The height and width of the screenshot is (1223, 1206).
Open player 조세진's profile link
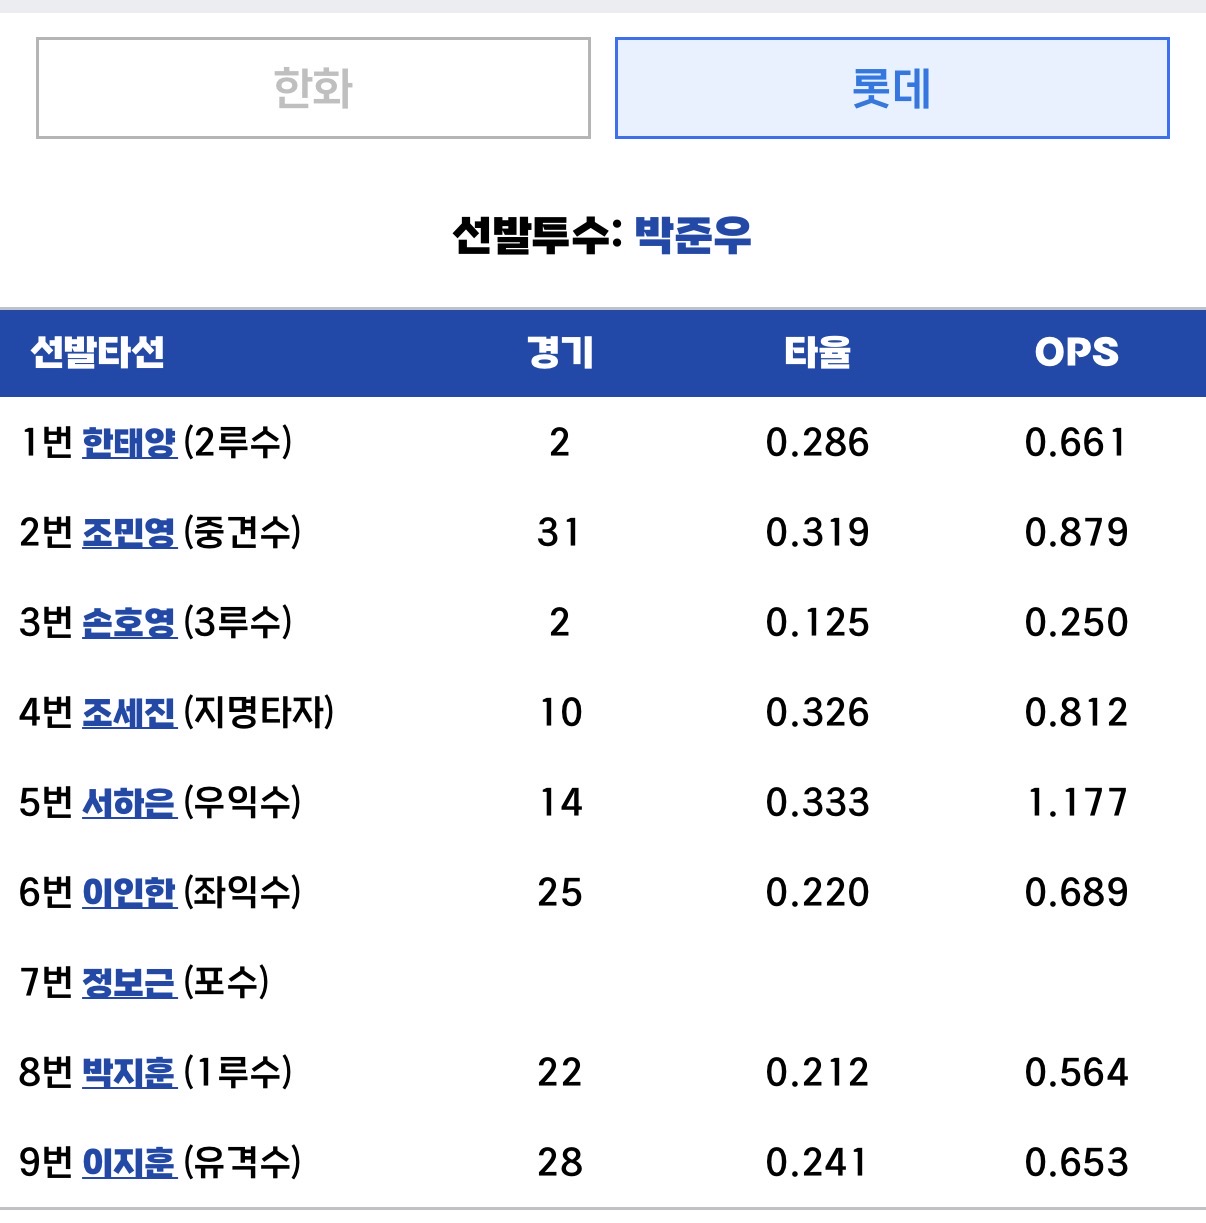click(x=129, y=712)
